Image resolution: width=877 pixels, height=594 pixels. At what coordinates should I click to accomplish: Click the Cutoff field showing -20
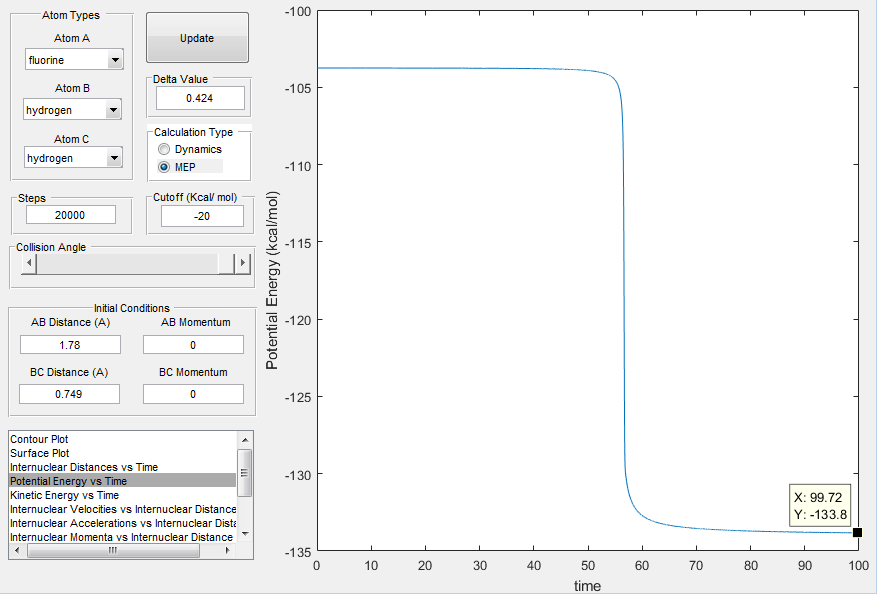[x=202, y=216]
